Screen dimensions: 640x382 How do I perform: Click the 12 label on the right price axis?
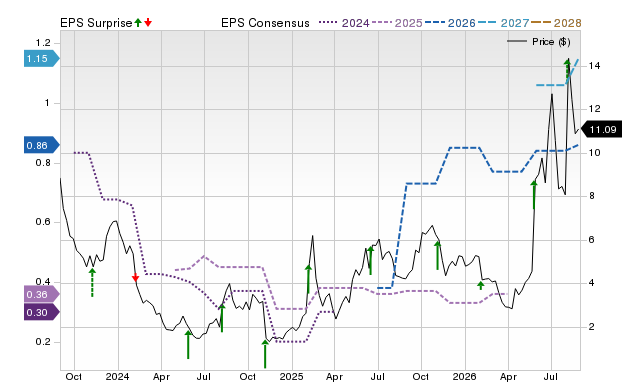pyautogui.click(x=594, y=109)
